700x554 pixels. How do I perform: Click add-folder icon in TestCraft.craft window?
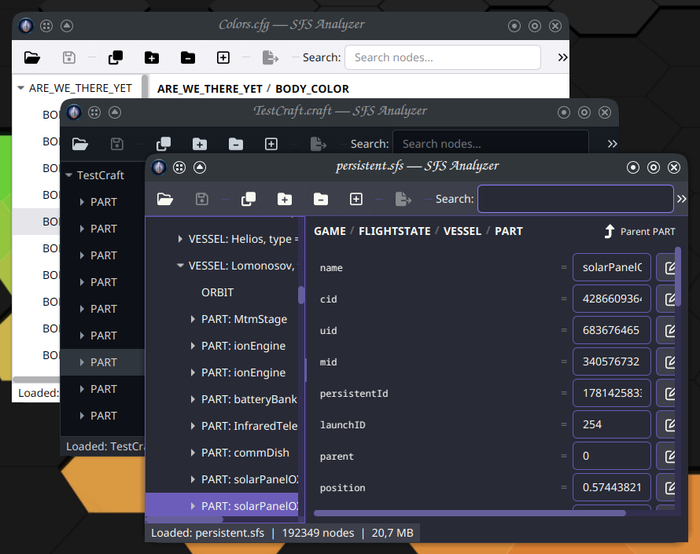[x=200, y=144]
